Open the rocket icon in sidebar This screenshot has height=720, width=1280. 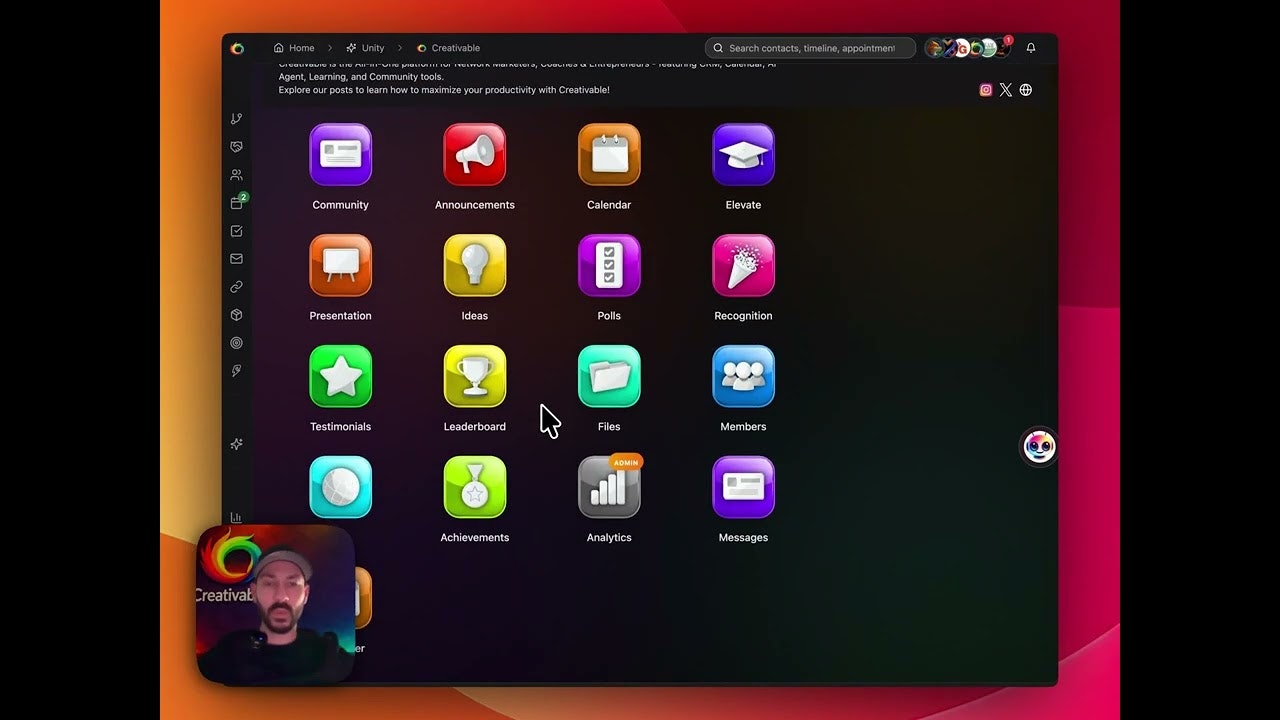236,370
